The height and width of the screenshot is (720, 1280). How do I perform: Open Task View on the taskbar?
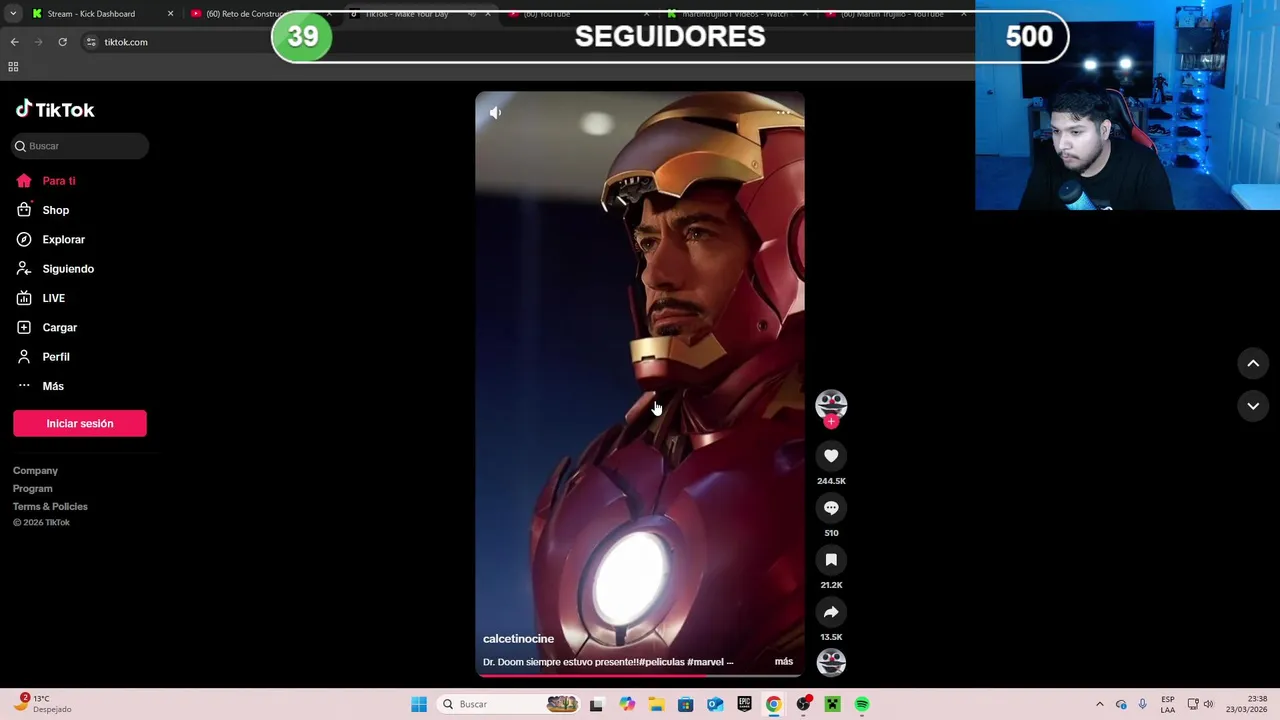(x=596, y=704)
